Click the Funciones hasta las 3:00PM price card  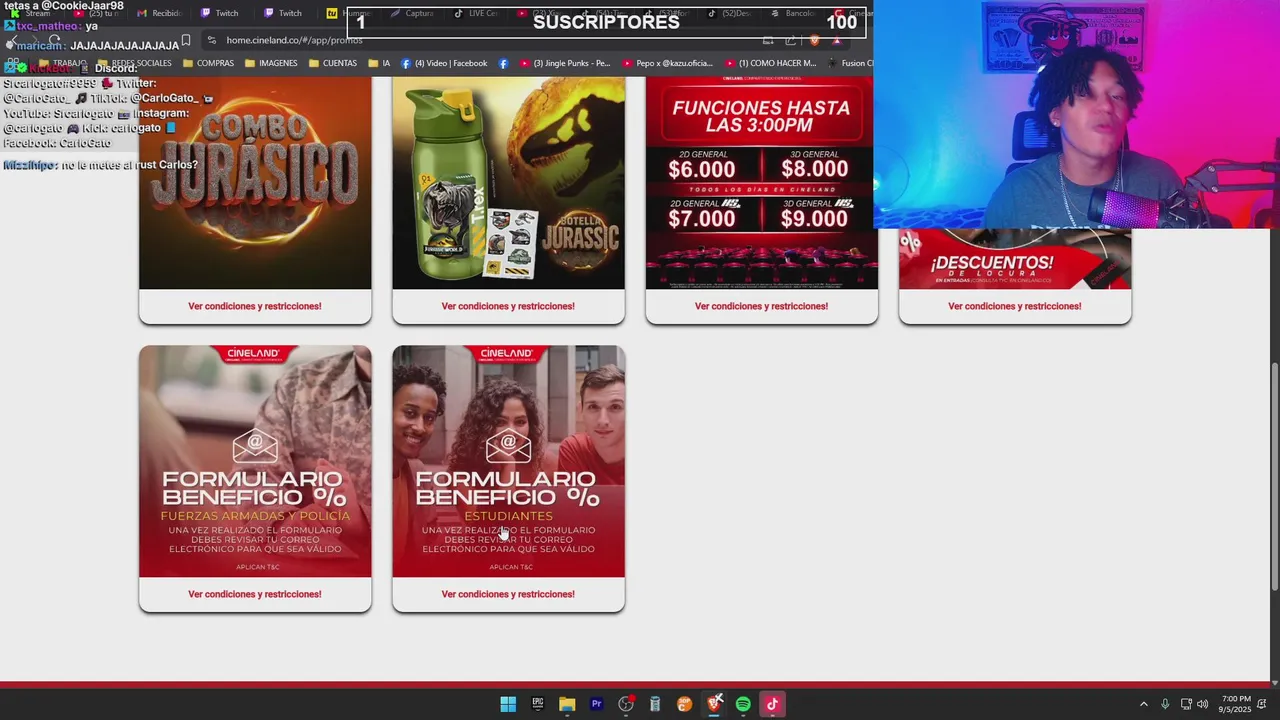761,183
